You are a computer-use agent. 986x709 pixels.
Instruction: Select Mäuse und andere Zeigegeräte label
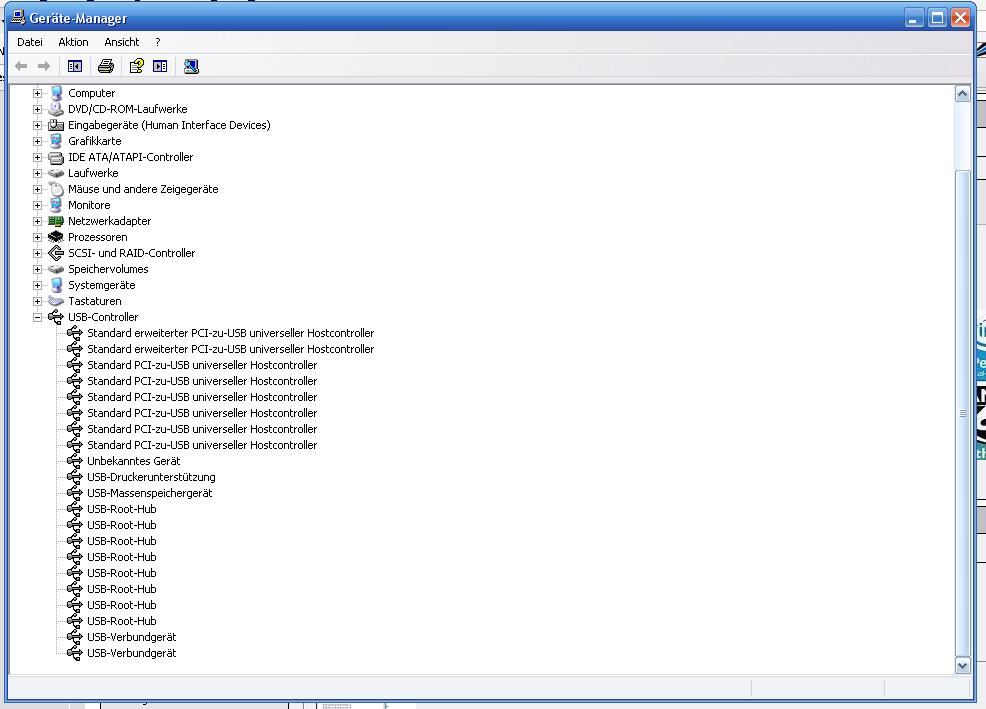pos(143,189)
